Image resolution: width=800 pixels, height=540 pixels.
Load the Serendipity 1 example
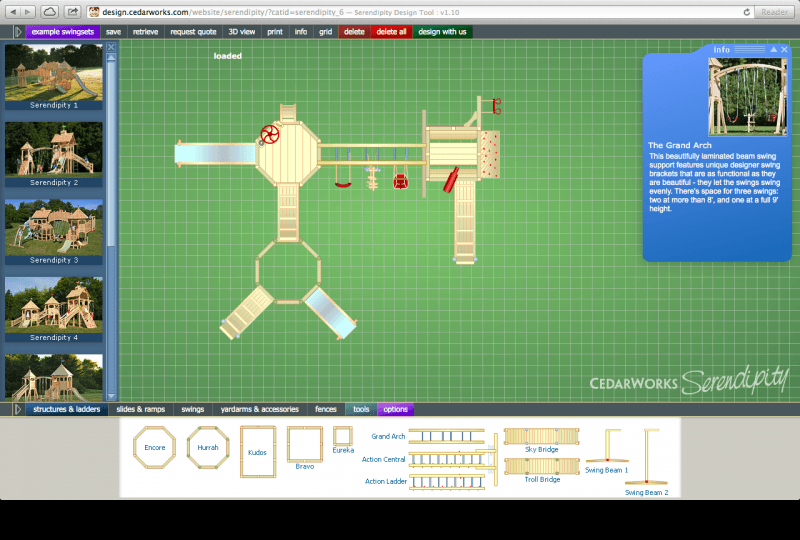pos(54,77)
